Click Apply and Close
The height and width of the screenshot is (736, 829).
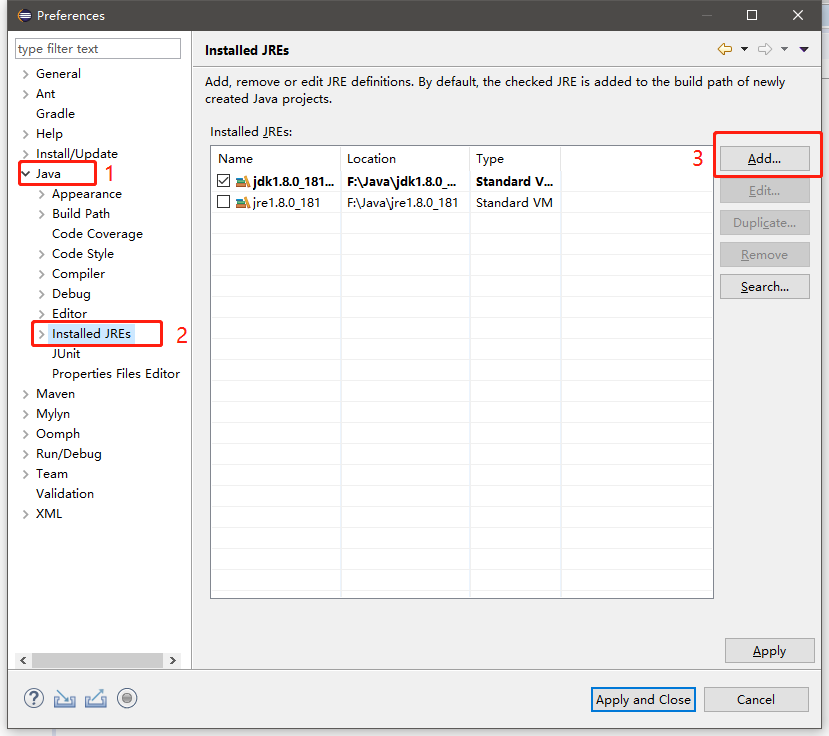coord(643,700)
